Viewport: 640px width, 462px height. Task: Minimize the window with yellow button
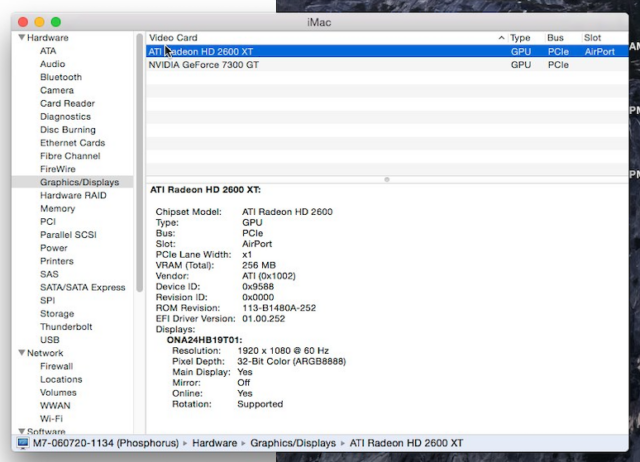(x=39, y=22)
